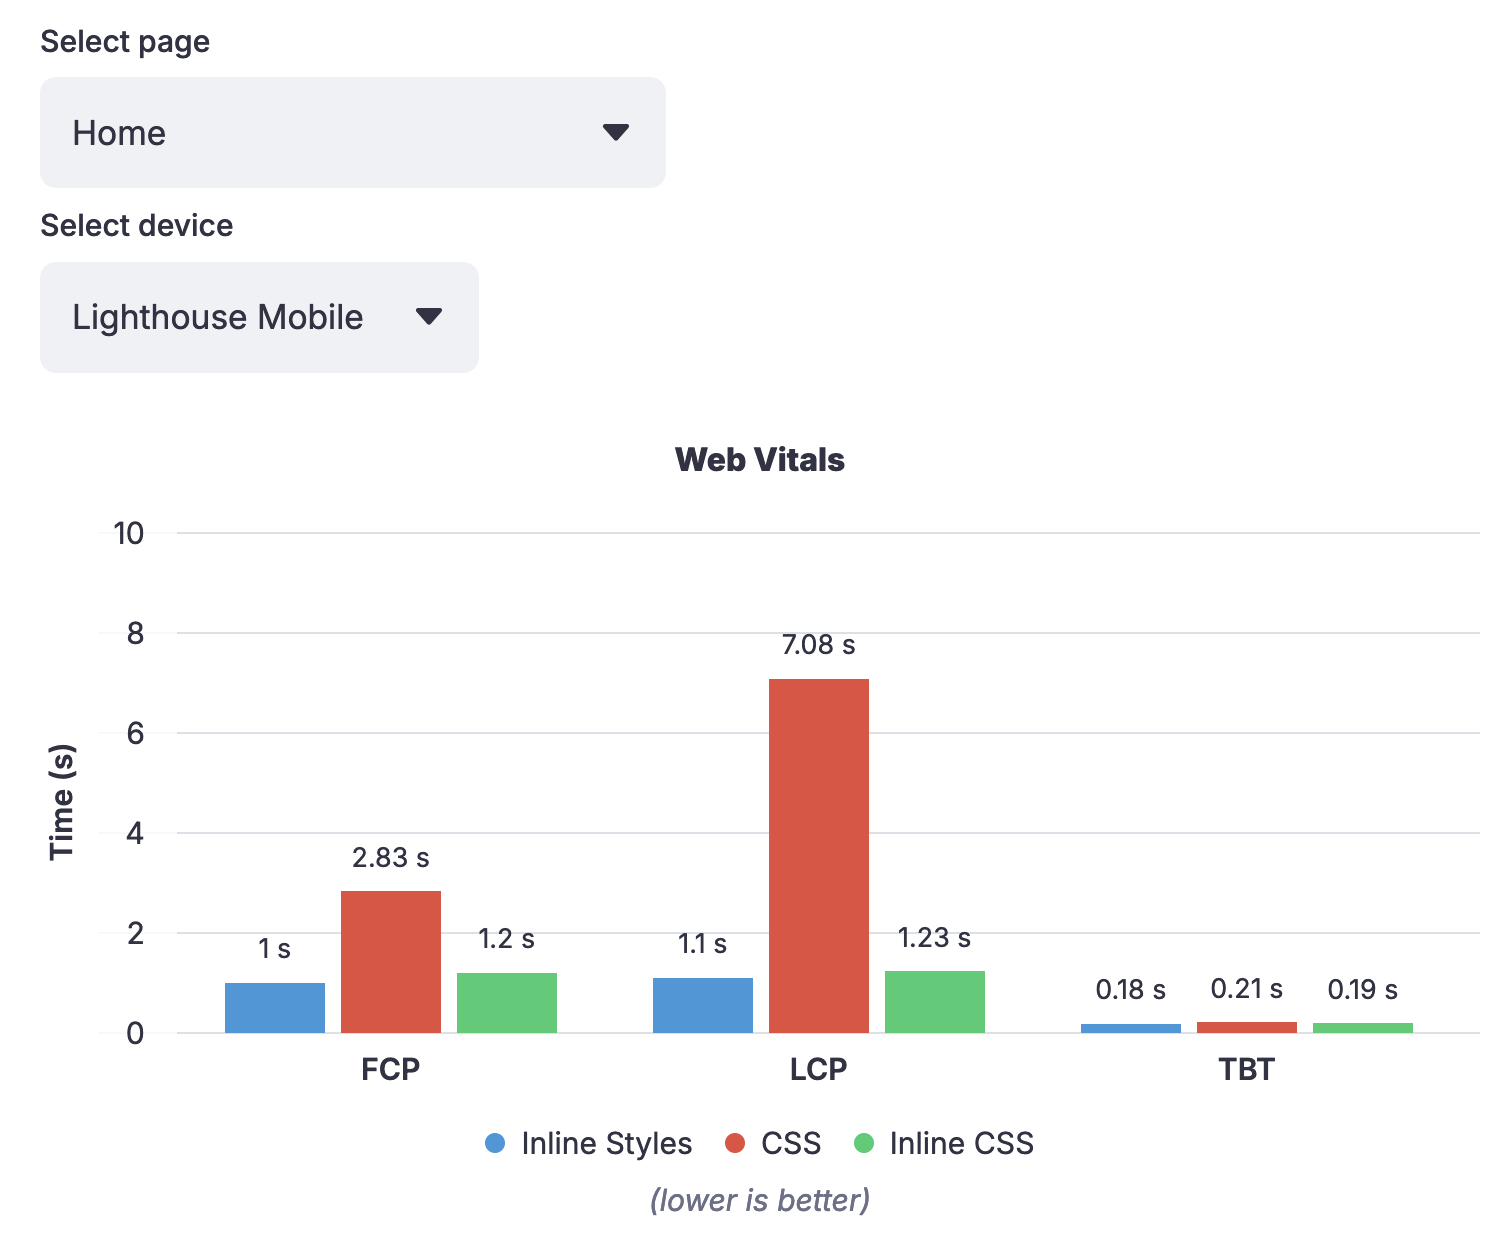This screenshot has height=1240, width=1508.
Task: Open the Select page dropdown showing Home
Action: (352, 132)
